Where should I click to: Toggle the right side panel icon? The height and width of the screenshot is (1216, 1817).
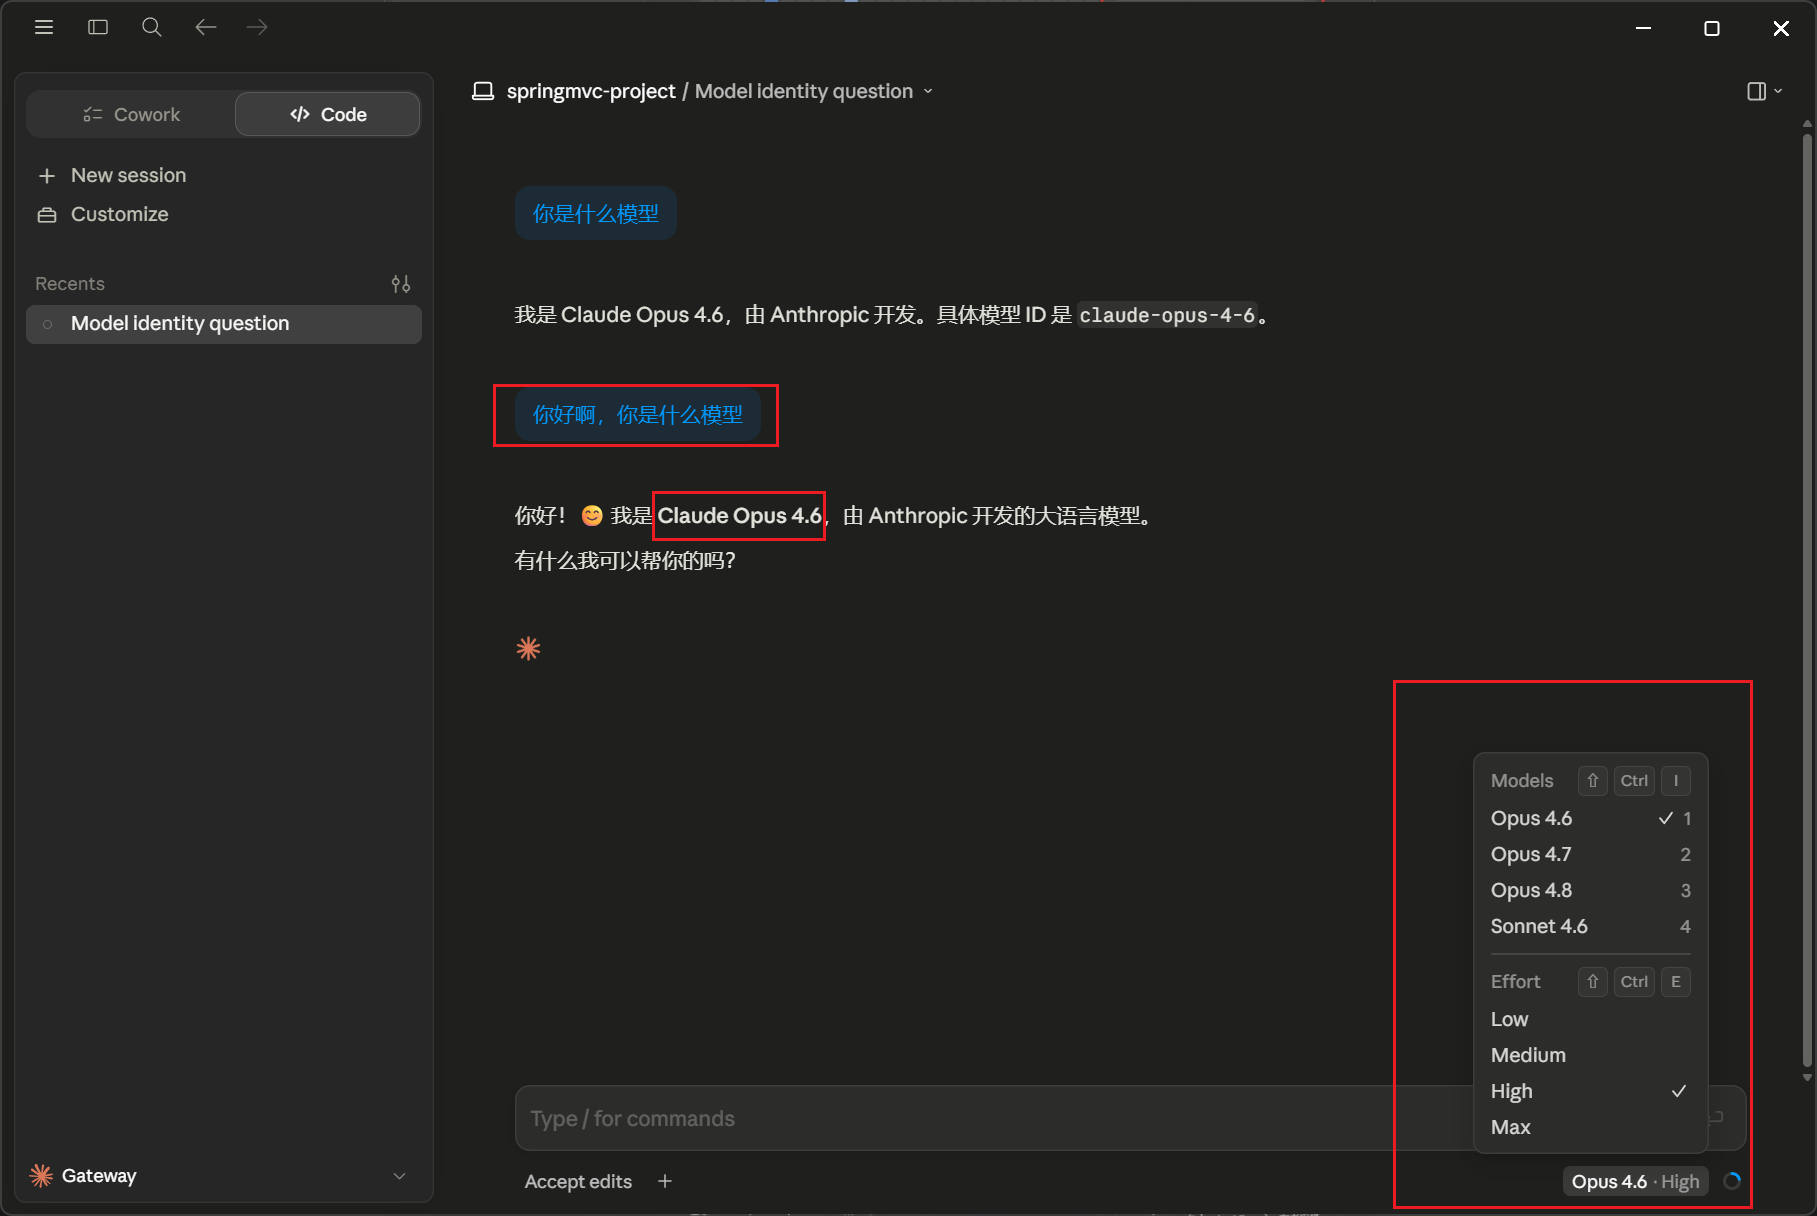[1756, 91]
